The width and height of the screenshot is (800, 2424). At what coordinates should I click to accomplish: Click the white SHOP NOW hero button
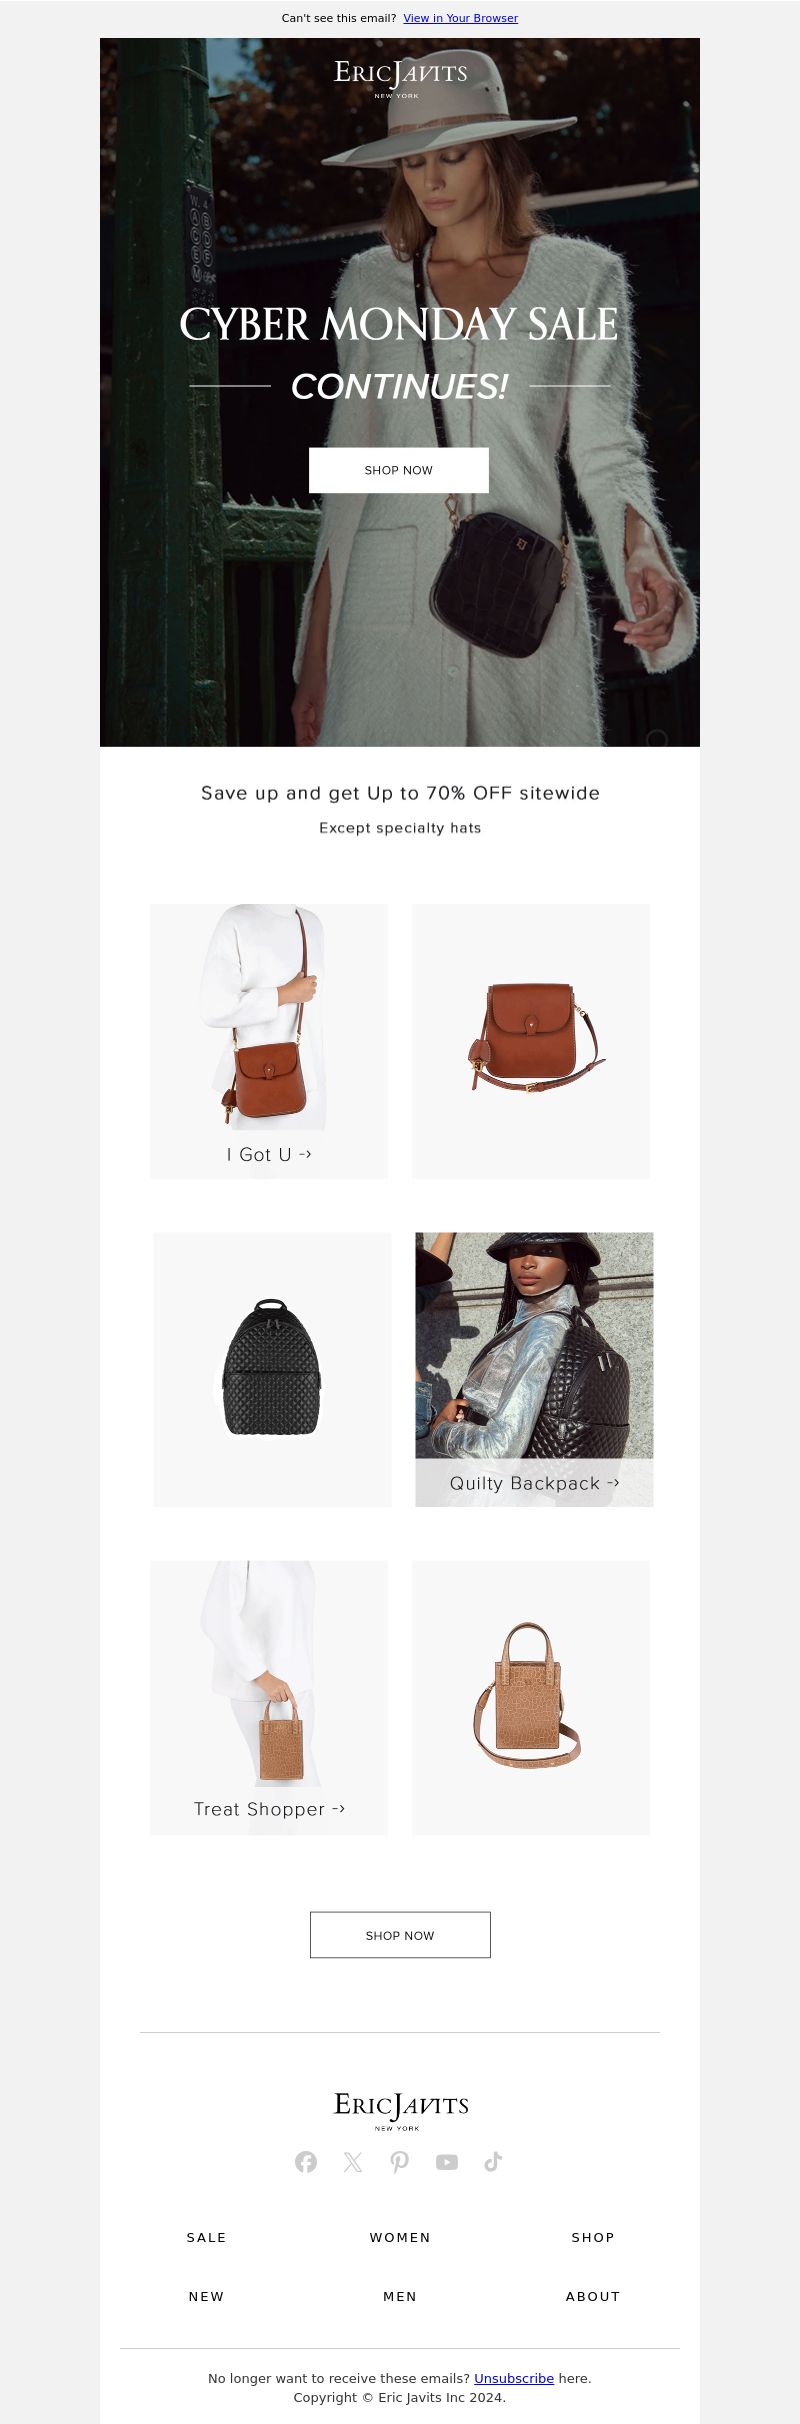(399, 470)
